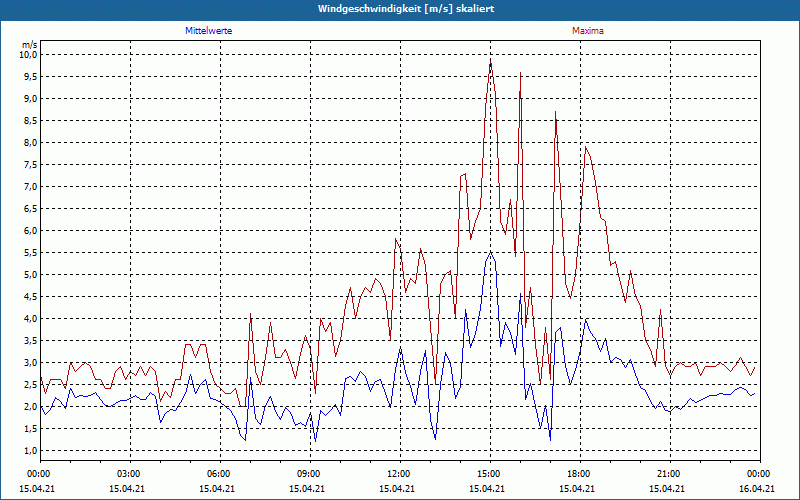This screenshot has width=800, height=500.
Task: Click the Mittelwerte legend label
Action: 208,31
